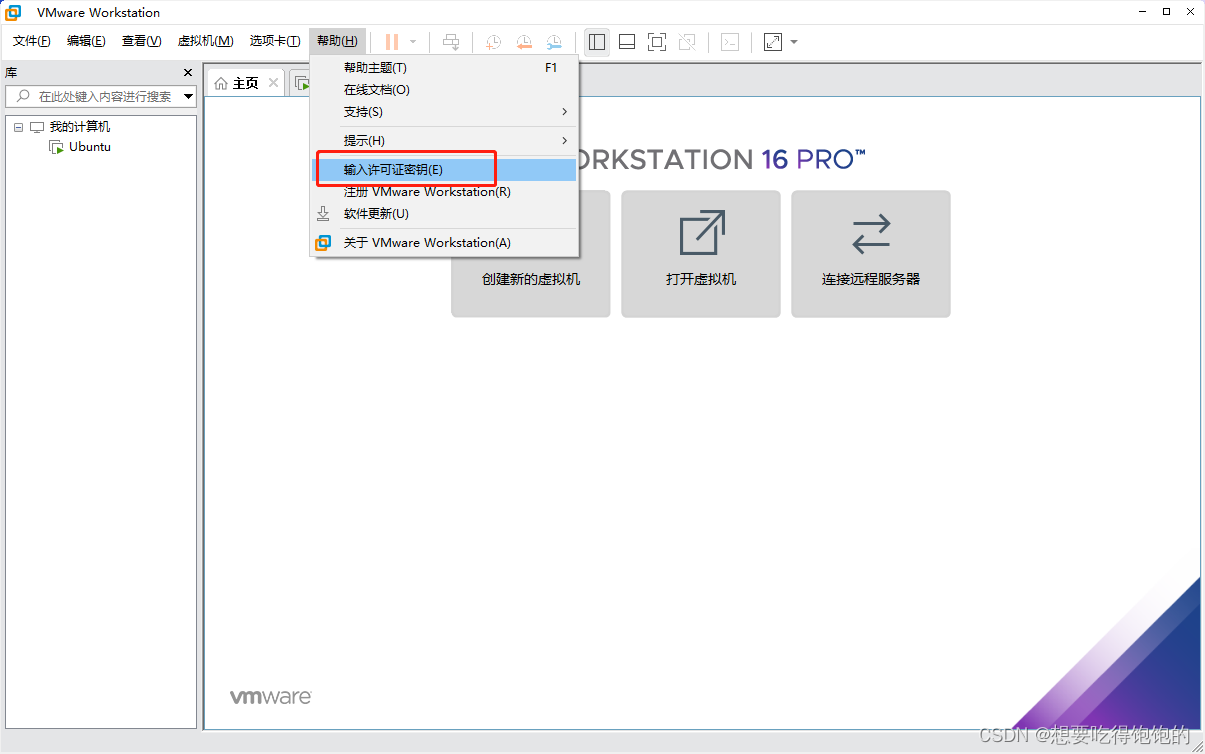This screenshot has width=1205, height=754.
Task: Send Ctrl+Alt+Del to the guest
Action: click(x=451, y=41)
